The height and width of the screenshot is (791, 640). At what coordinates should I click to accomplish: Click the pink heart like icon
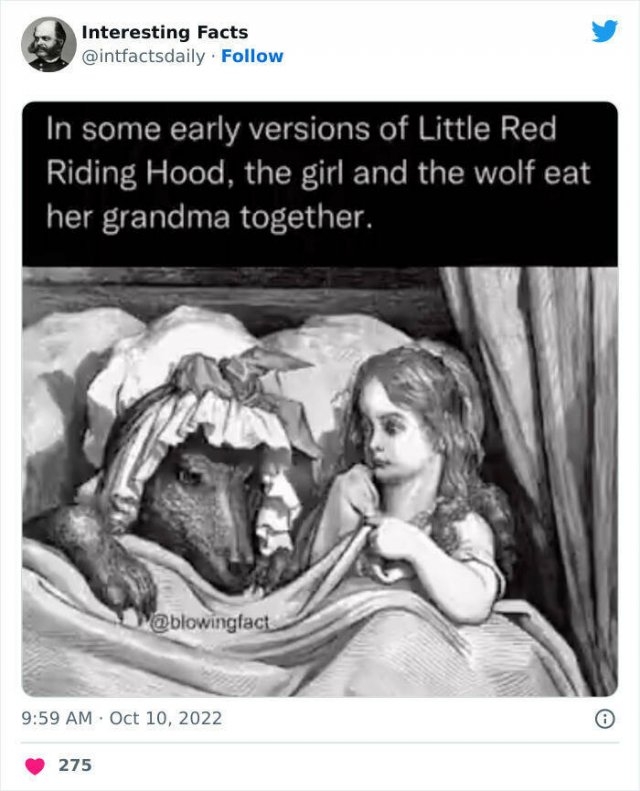(x=35, y=766)
